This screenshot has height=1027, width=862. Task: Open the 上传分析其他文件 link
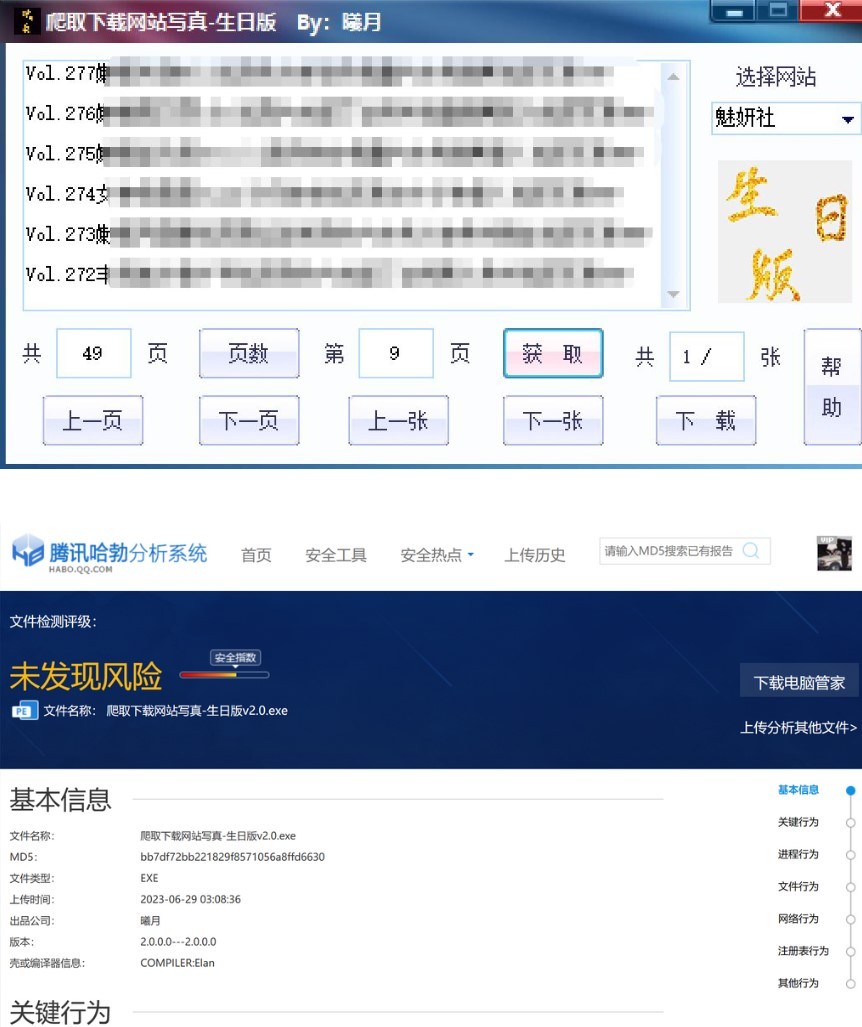(x=798, y=728)
